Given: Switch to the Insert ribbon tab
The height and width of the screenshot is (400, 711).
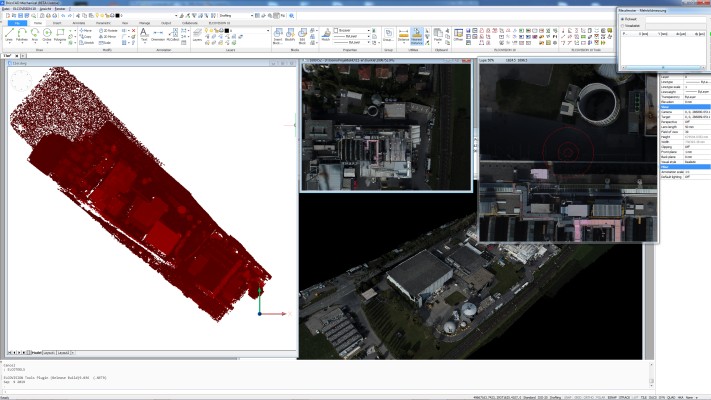Looking at the screenshot, I should 57,23.
